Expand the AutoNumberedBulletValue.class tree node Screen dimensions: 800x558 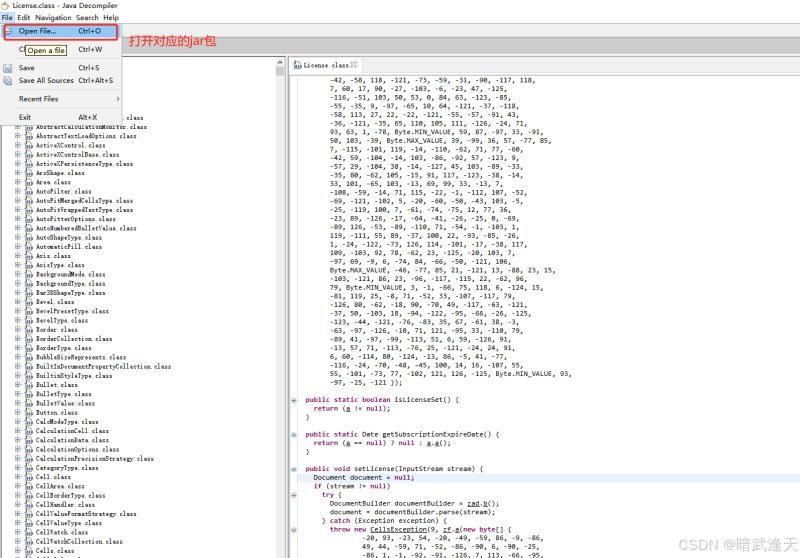tap(18, 228)
